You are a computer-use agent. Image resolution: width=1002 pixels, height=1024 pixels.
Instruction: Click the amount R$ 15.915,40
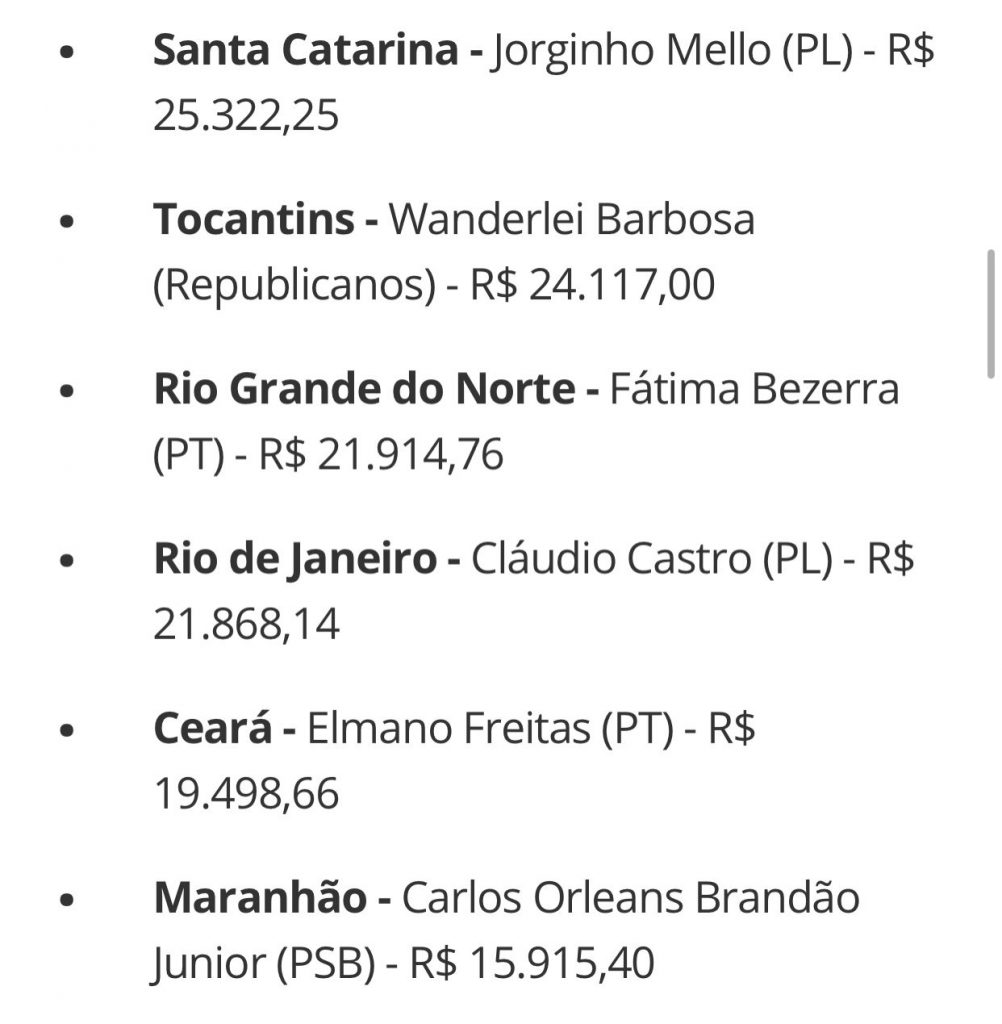click(x=532, y=965)
